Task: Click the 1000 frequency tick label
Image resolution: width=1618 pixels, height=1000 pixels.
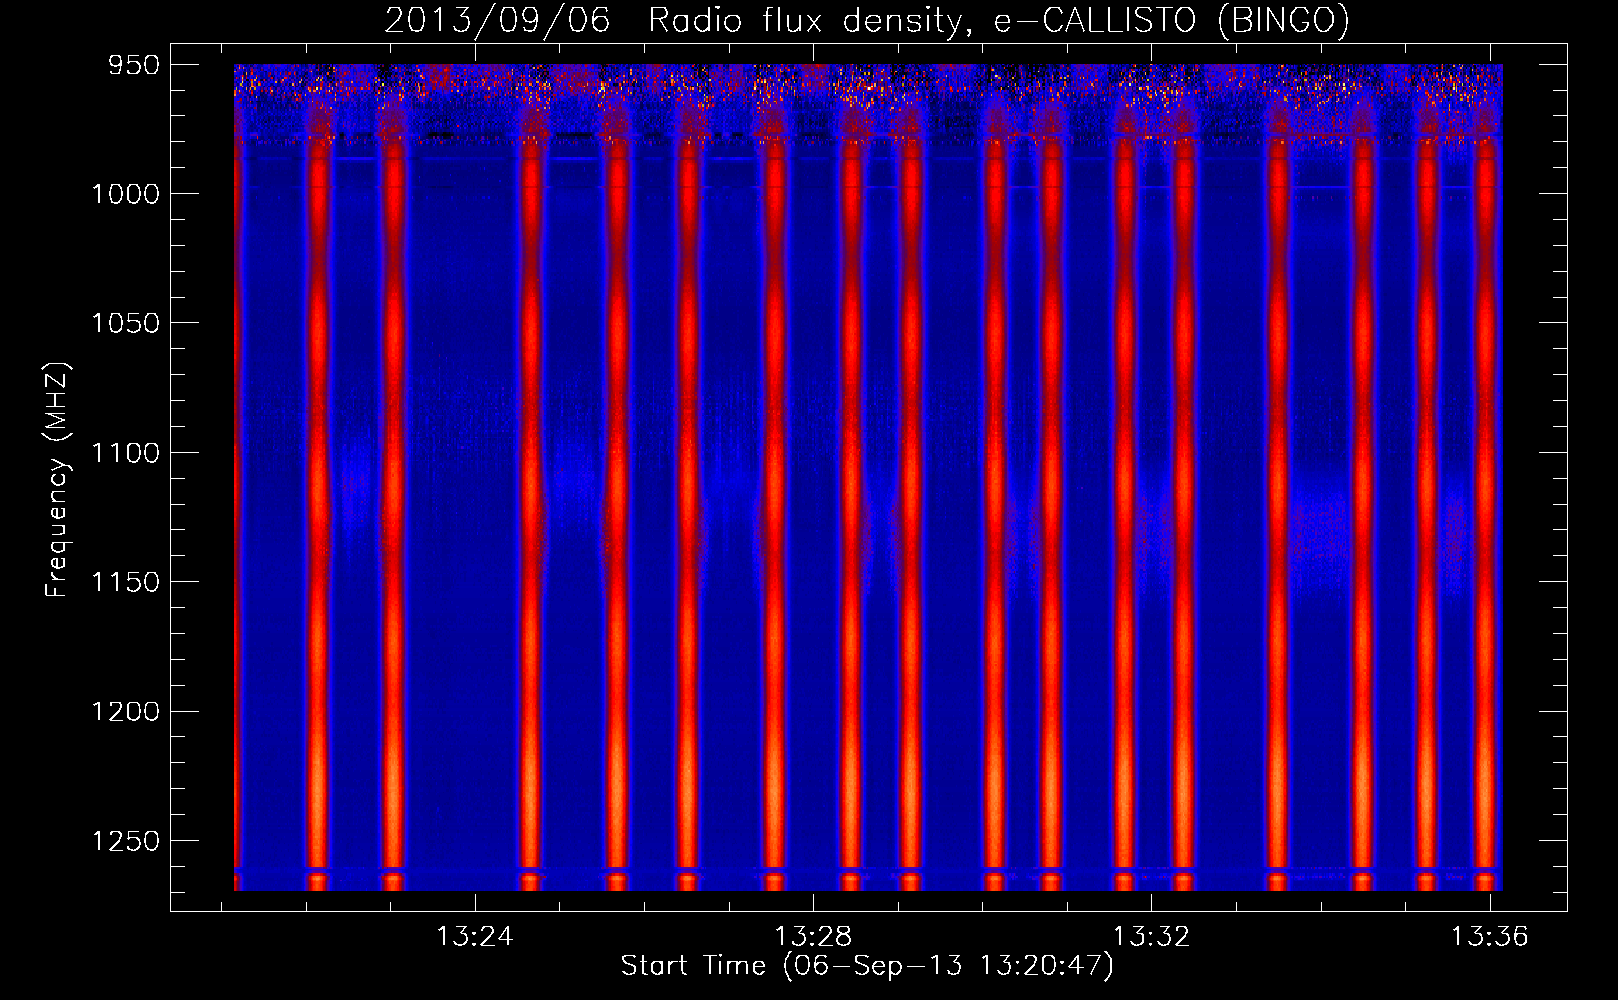Action: click(x=125, y=194)
